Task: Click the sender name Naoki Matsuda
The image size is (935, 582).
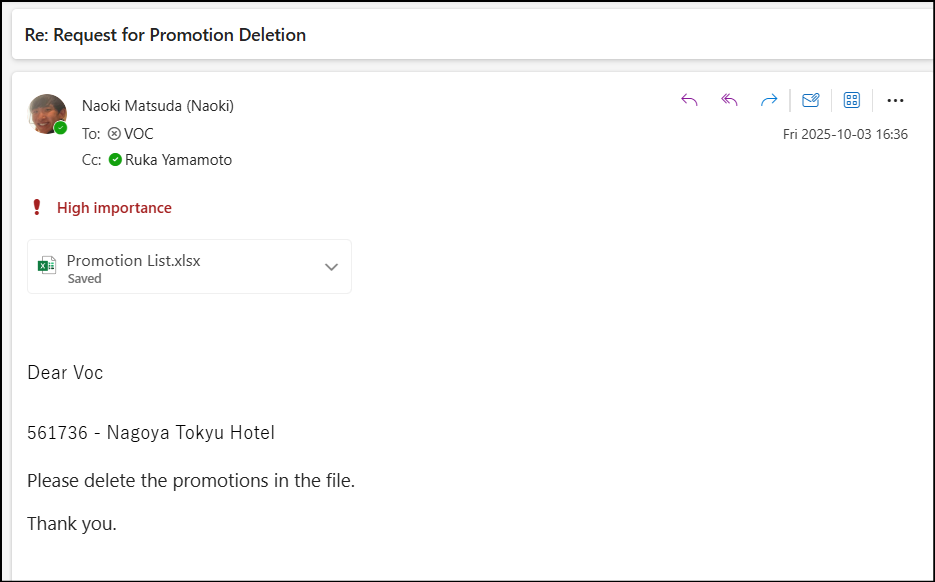Action: [x=158, y=106]
